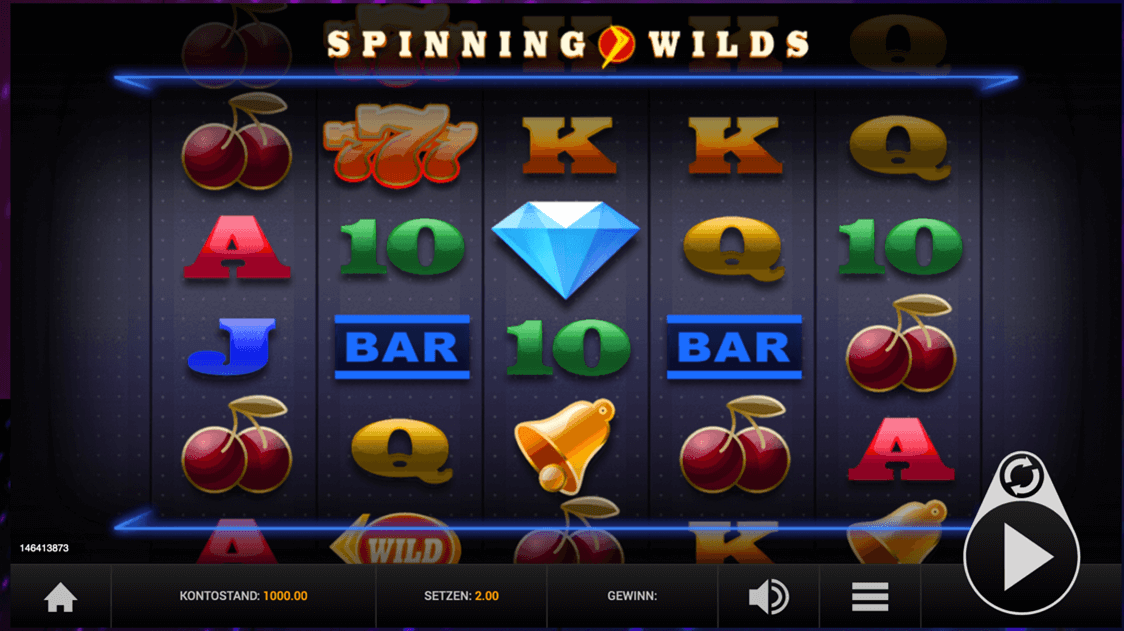1124x631 pixels.
Task: Start a spin with the play button
Action: [1021, 557]
